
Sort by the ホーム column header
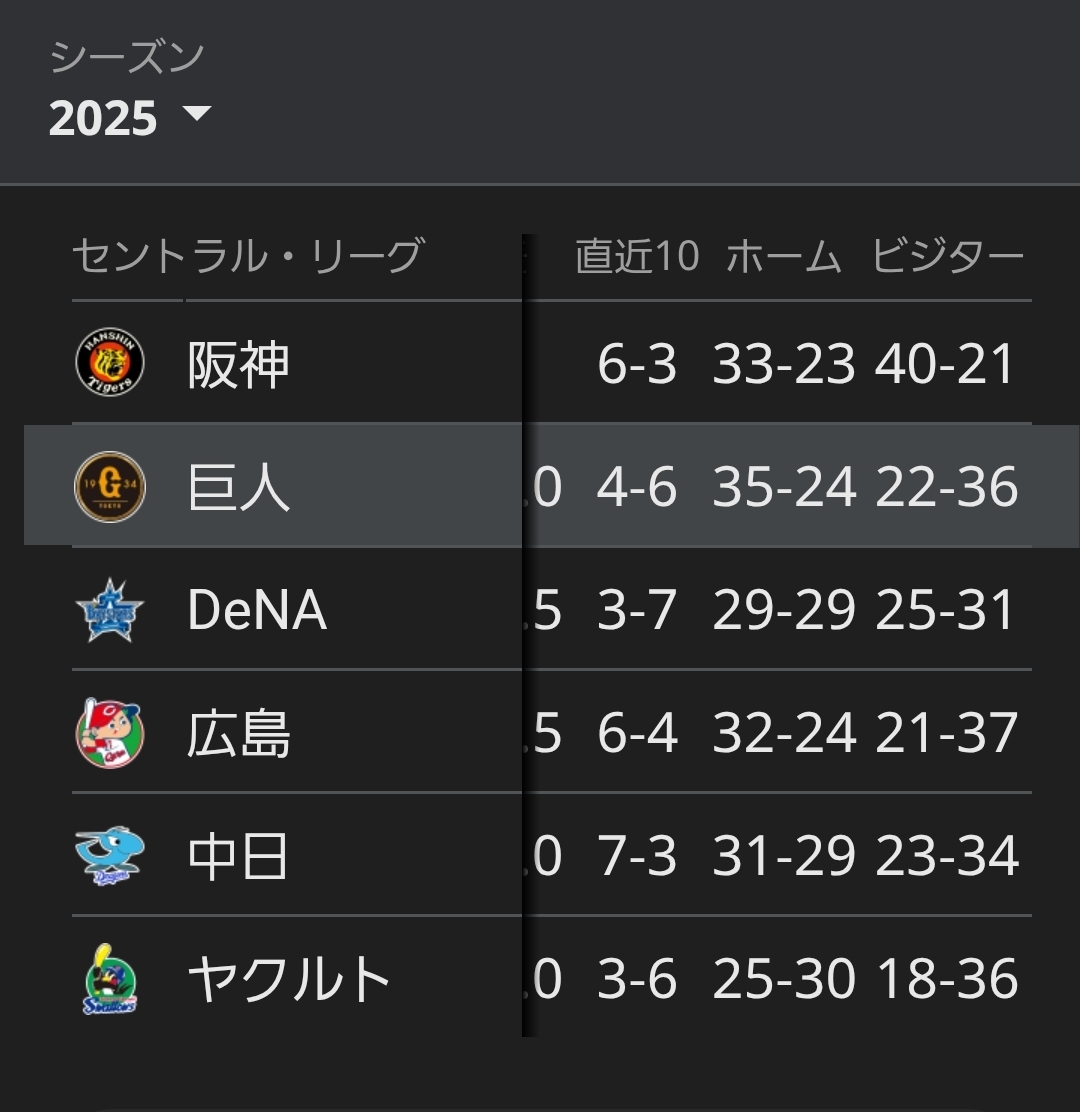coord(784,257)
